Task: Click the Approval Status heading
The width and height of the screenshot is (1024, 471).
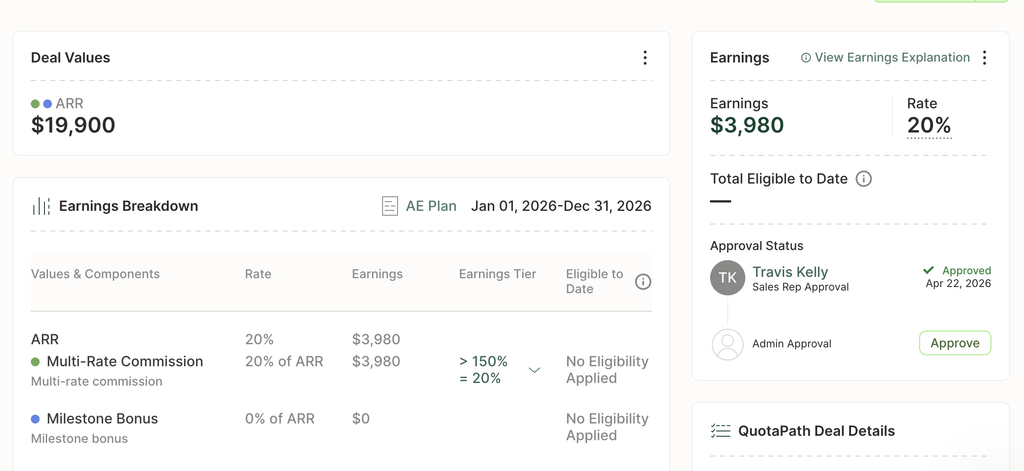Action: [x=757, y=246]
